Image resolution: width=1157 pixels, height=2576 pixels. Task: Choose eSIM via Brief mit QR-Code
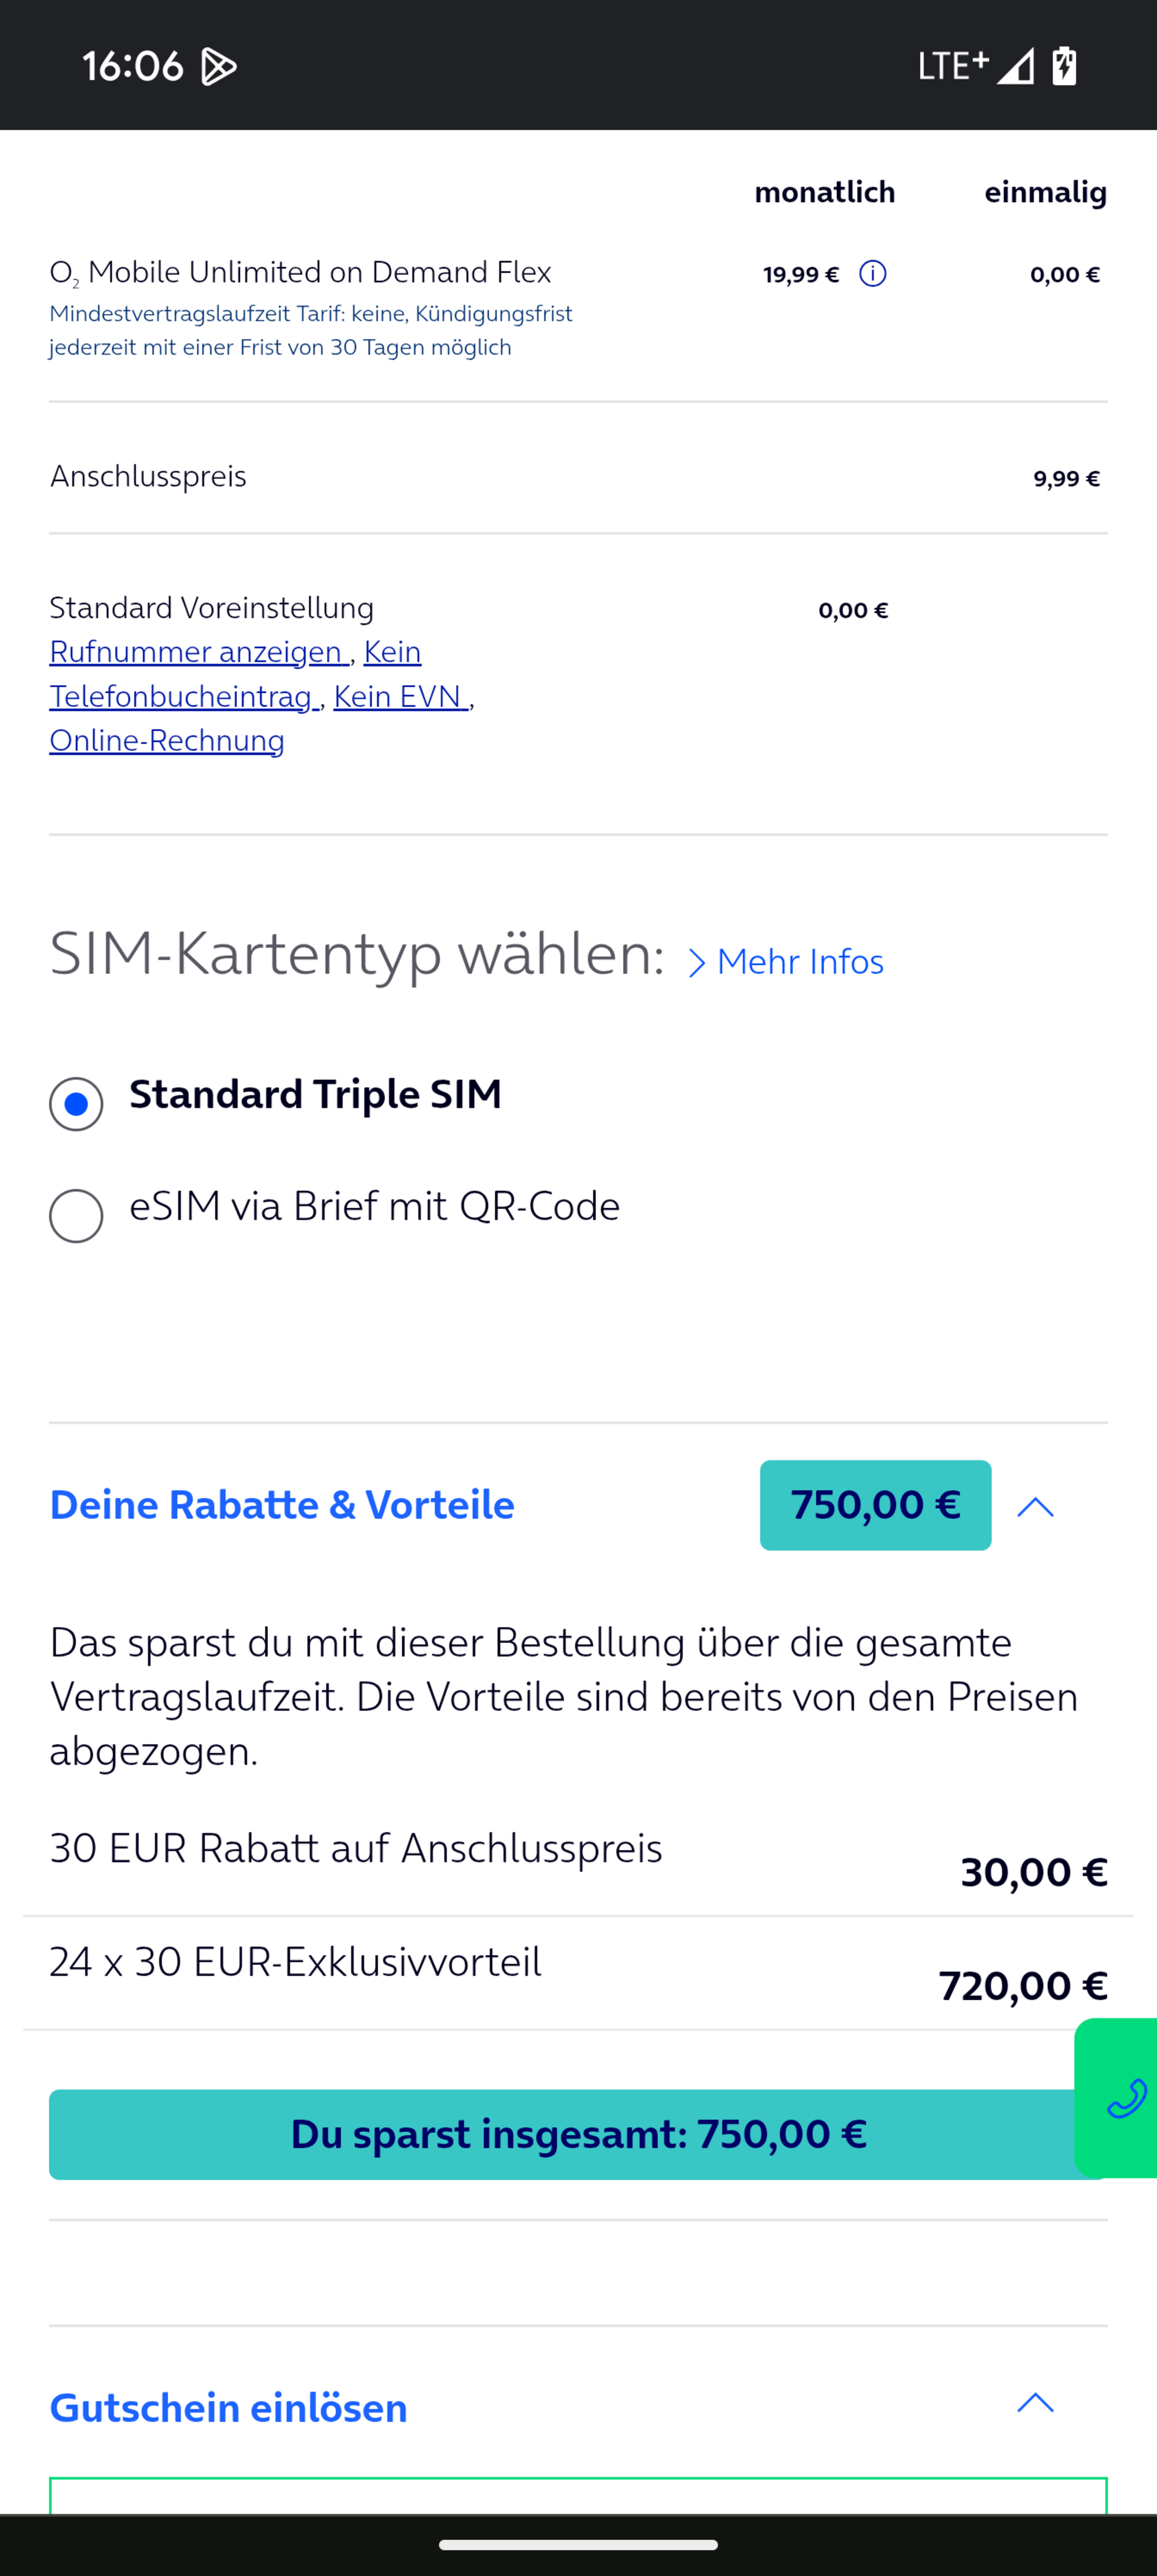click(76, 1216)
